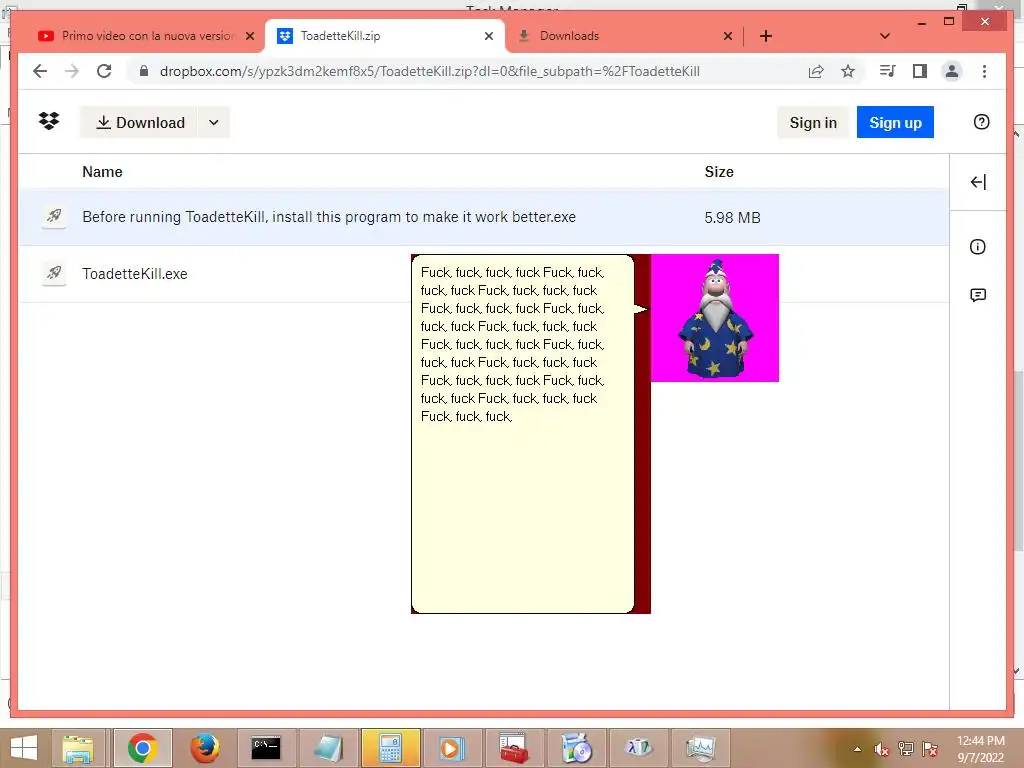The width and height of the screenshot is (1024, 768).
Task: Close the Downloads tab
Action: point(728,36)
